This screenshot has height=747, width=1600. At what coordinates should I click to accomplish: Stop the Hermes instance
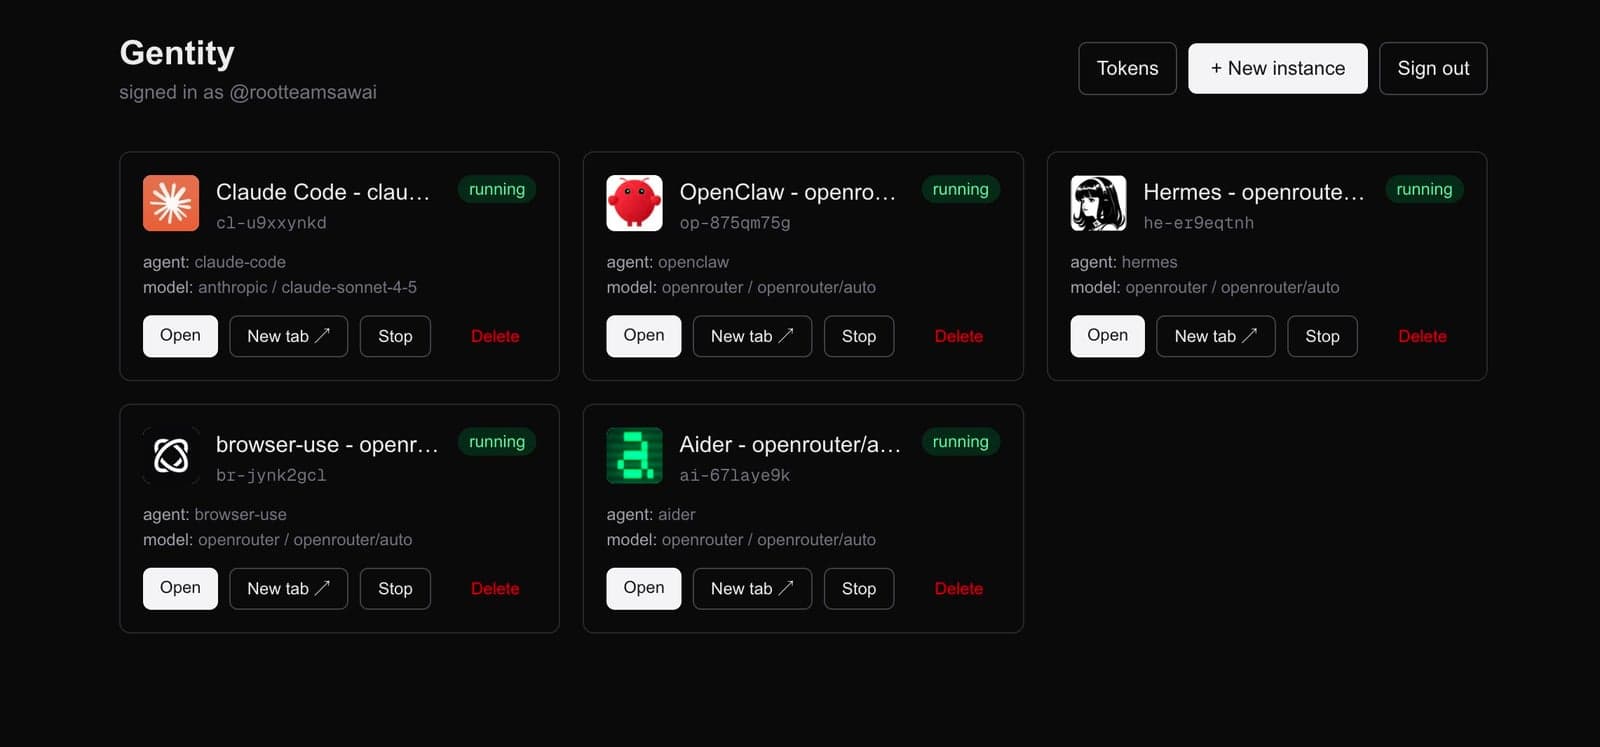click(1322, 336)
